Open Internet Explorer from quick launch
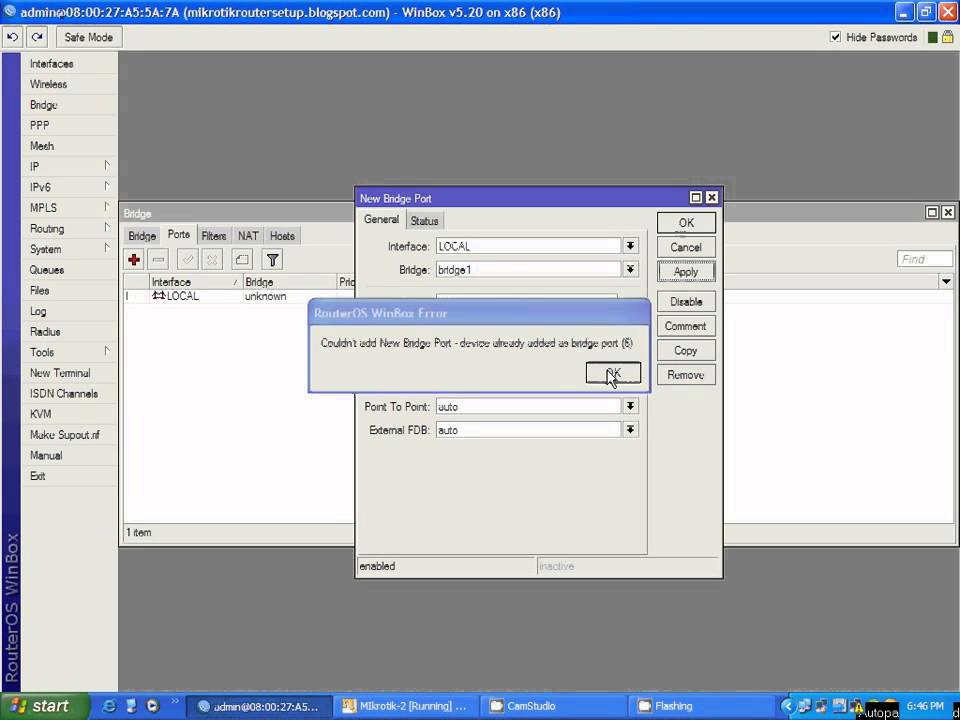This screenshot has width=960, height=720. pyautogui.click(x=110, y=706)
